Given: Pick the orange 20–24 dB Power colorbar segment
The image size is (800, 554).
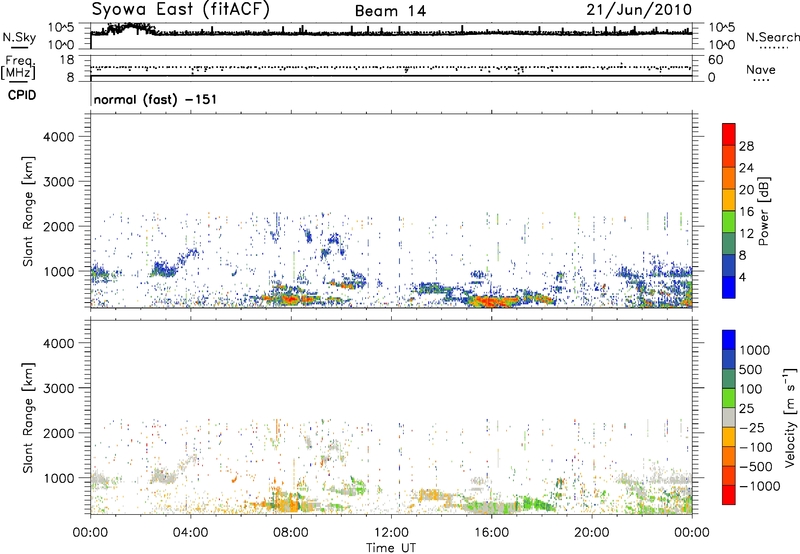Looking at the screenshot, I should (x=729, y=178).
